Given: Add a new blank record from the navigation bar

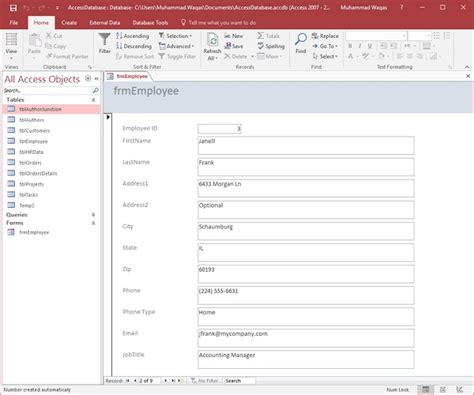Looking at the screenshot, I should coord(180,380).
